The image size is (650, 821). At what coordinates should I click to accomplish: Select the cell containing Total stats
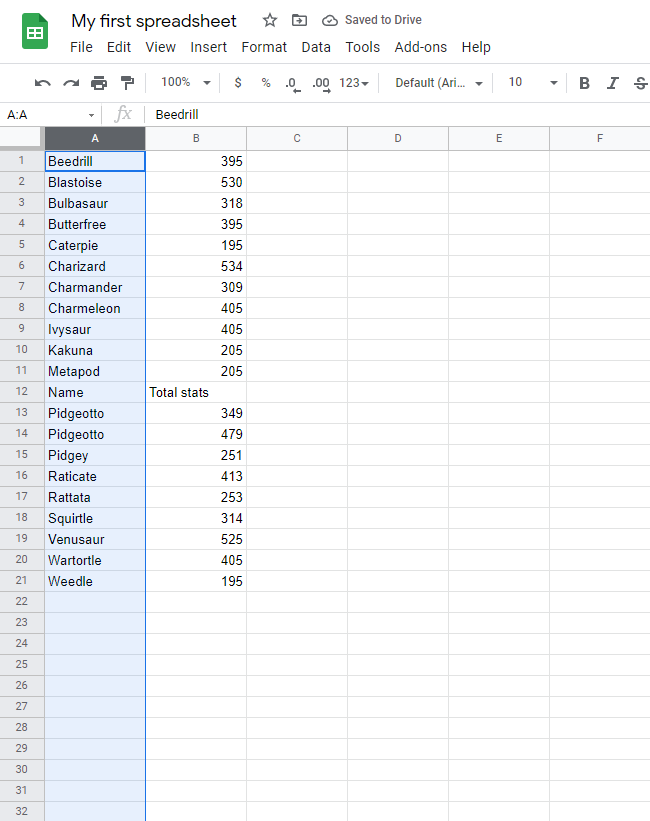(x=196, y=392)
